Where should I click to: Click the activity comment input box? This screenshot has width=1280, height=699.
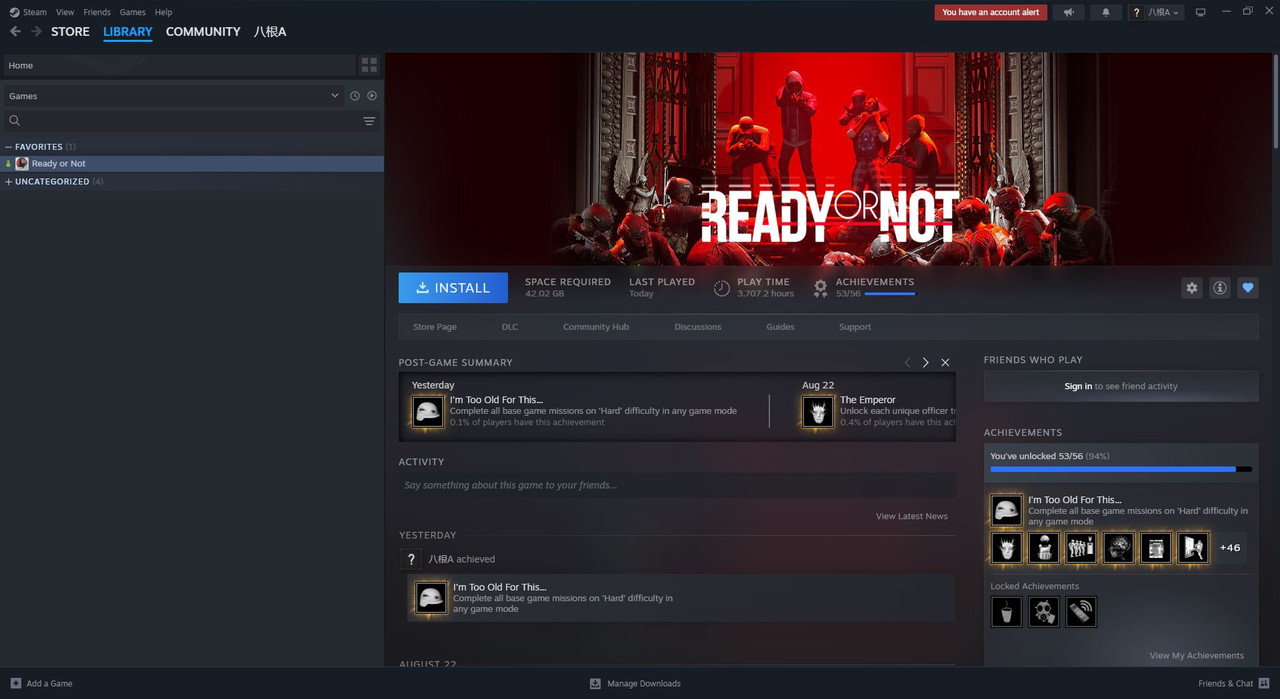click(x=677, y=486)
